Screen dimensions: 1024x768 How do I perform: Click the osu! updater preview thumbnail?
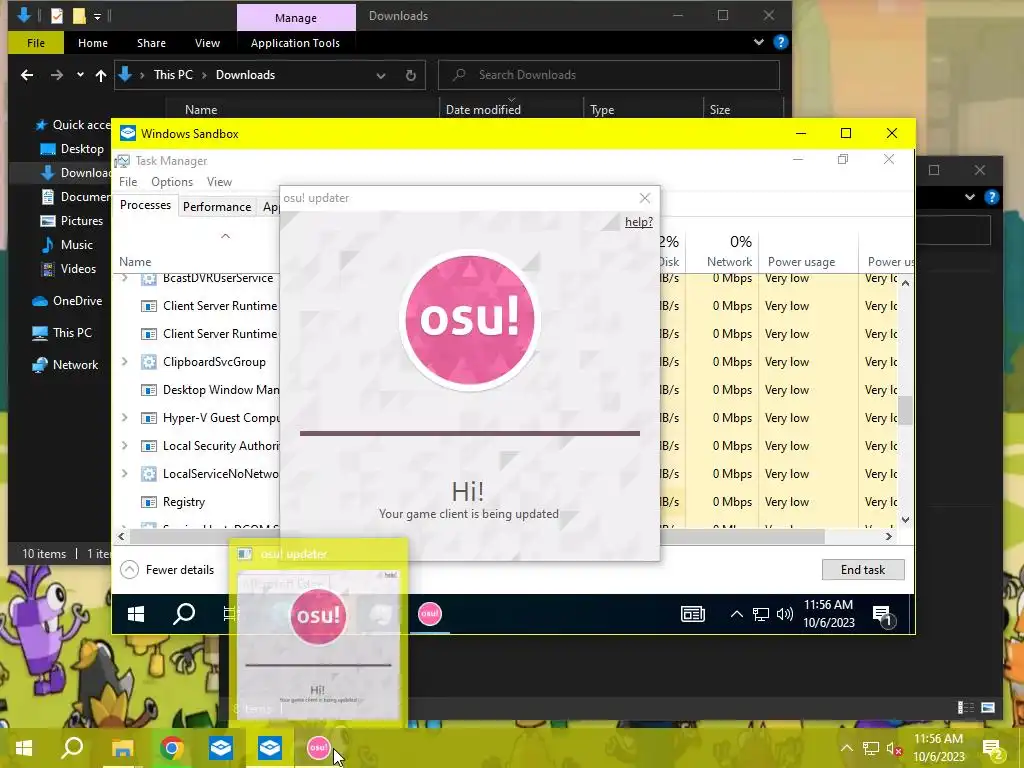coord(318,646)
